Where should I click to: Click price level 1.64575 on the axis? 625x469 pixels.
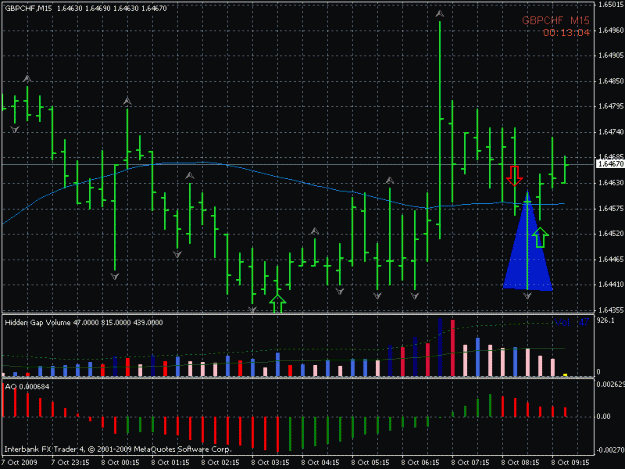[611, 208]
